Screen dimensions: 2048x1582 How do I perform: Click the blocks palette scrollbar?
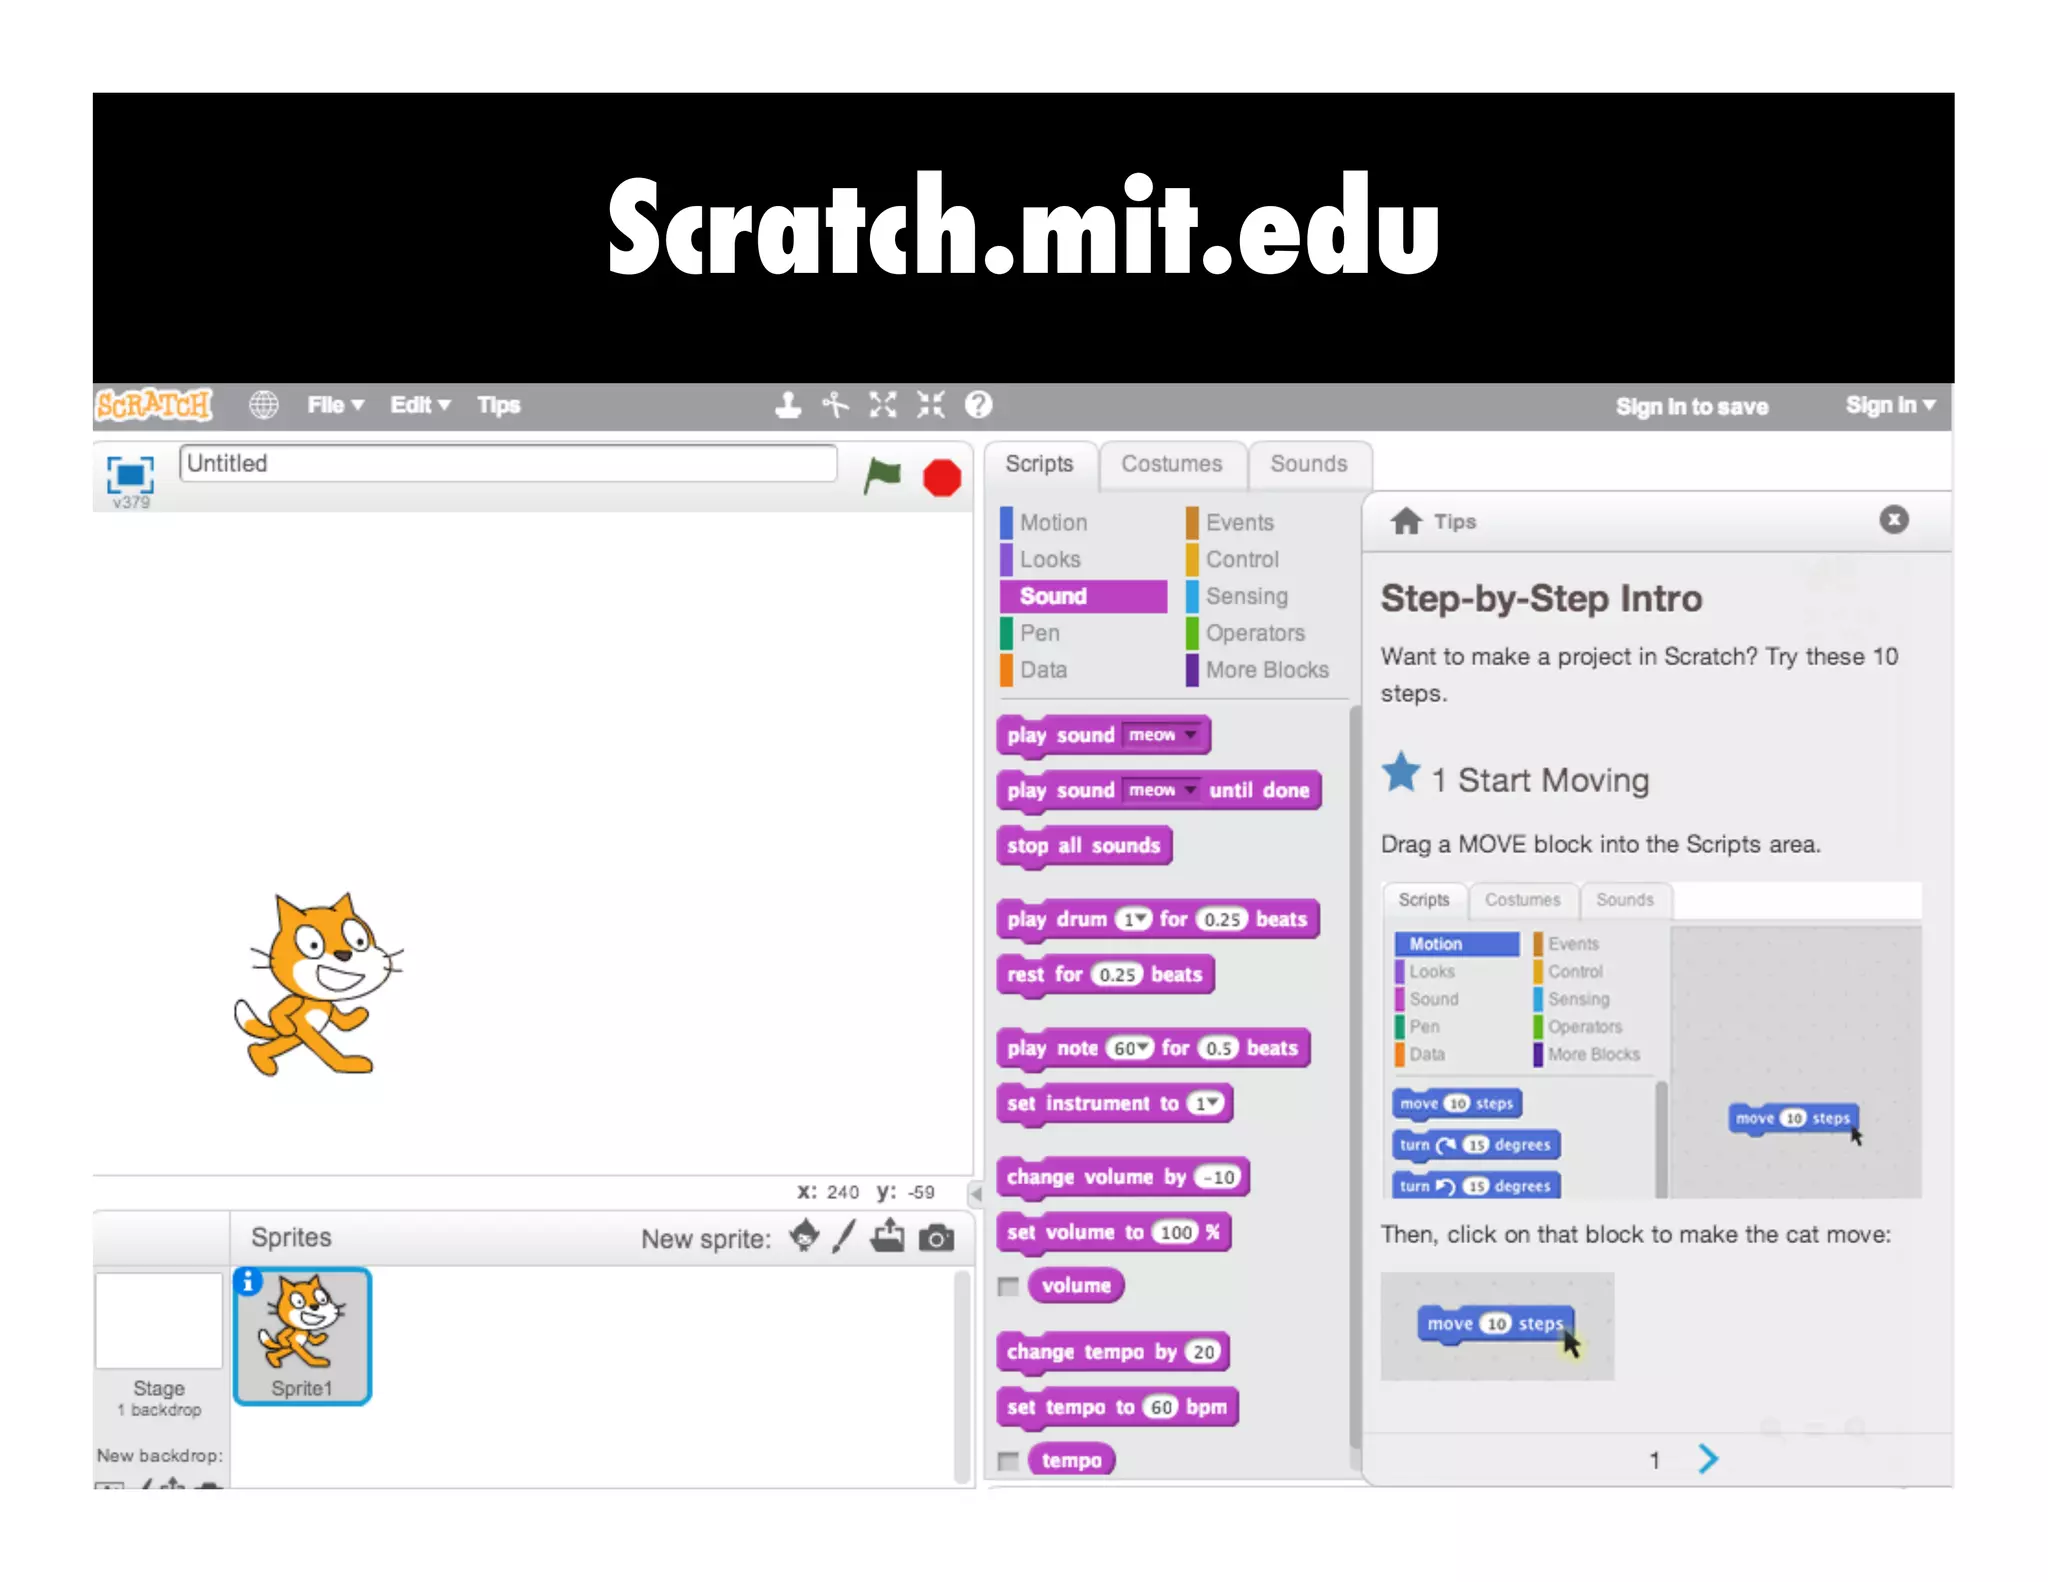(1355, 1078)
